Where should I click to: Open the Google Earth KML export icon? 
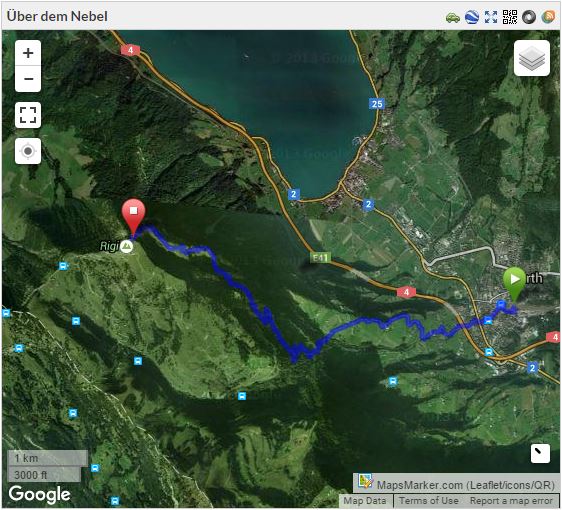click(x=472, y=17)
